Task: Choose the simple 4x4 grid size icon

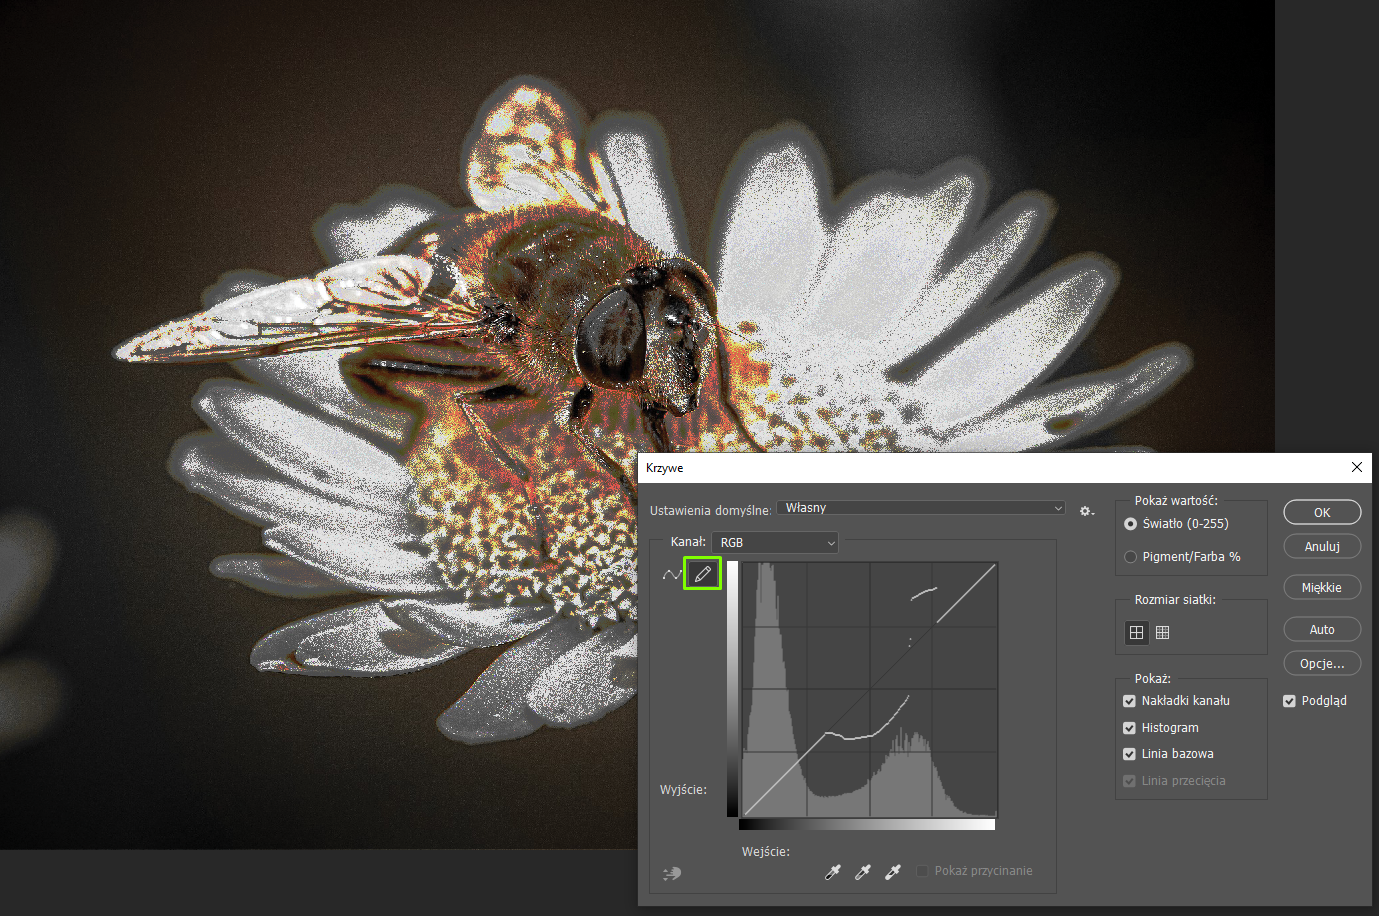Action: pyautogui.click(x=1136, y=632)
